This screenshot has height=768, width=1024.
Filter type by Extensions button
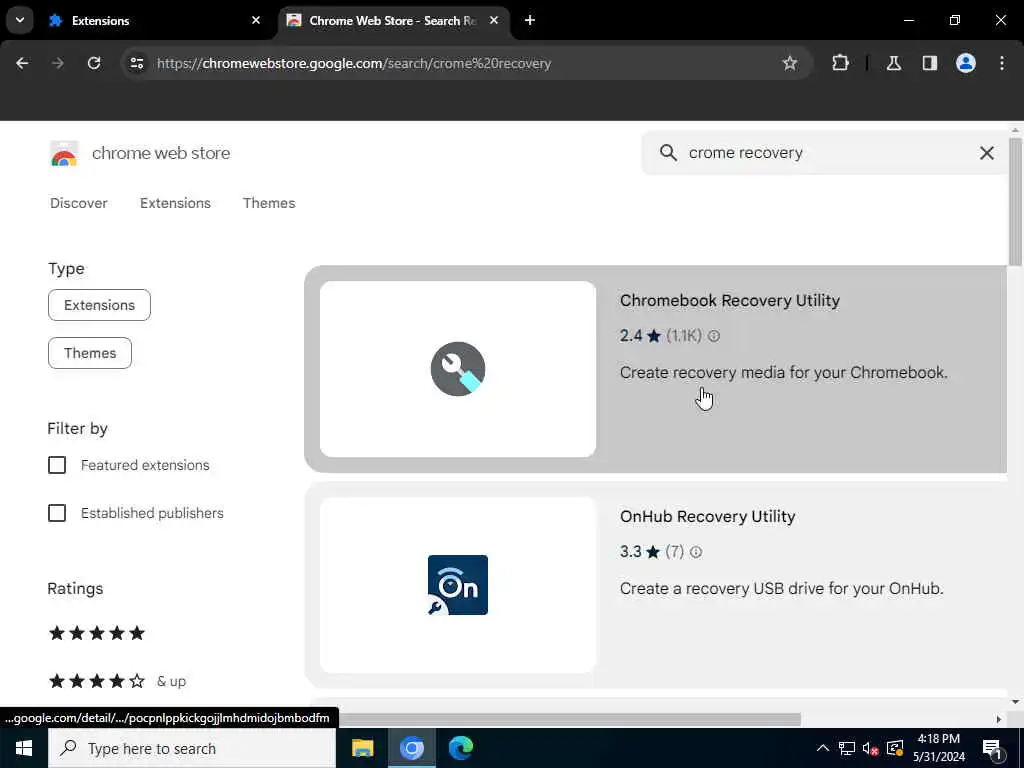pos(99,305)
